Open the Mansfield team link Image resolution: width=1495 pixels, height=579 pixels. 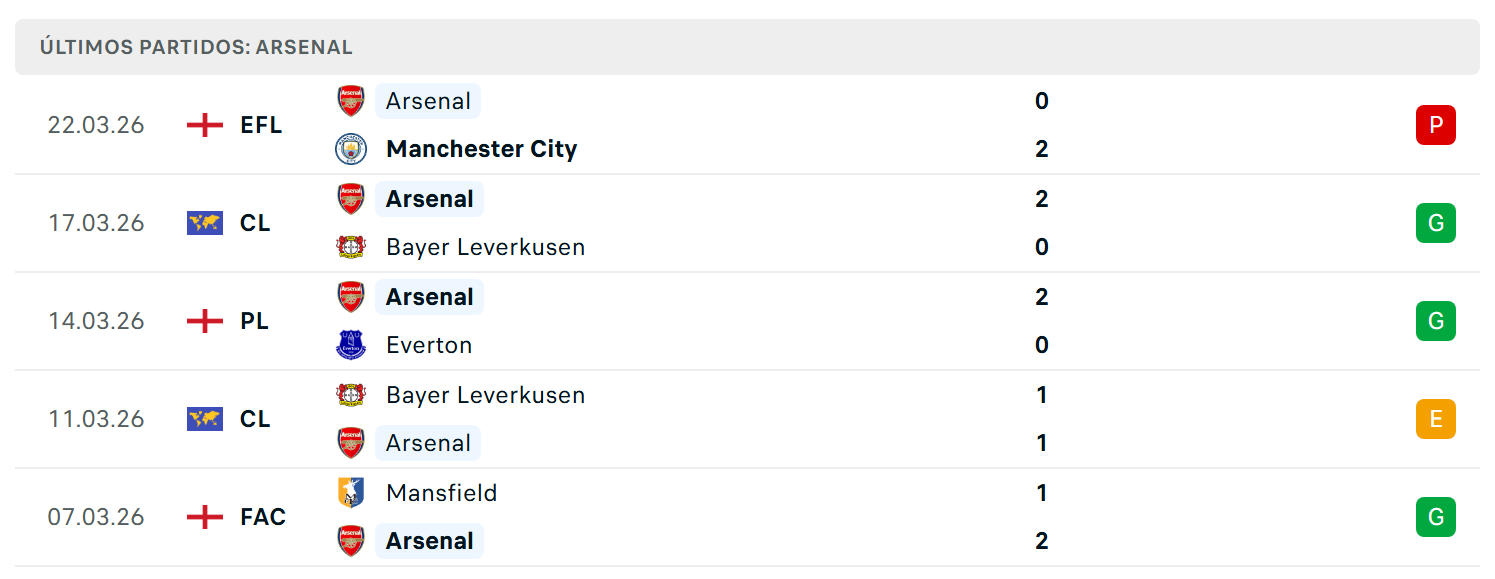click(441, 493)
